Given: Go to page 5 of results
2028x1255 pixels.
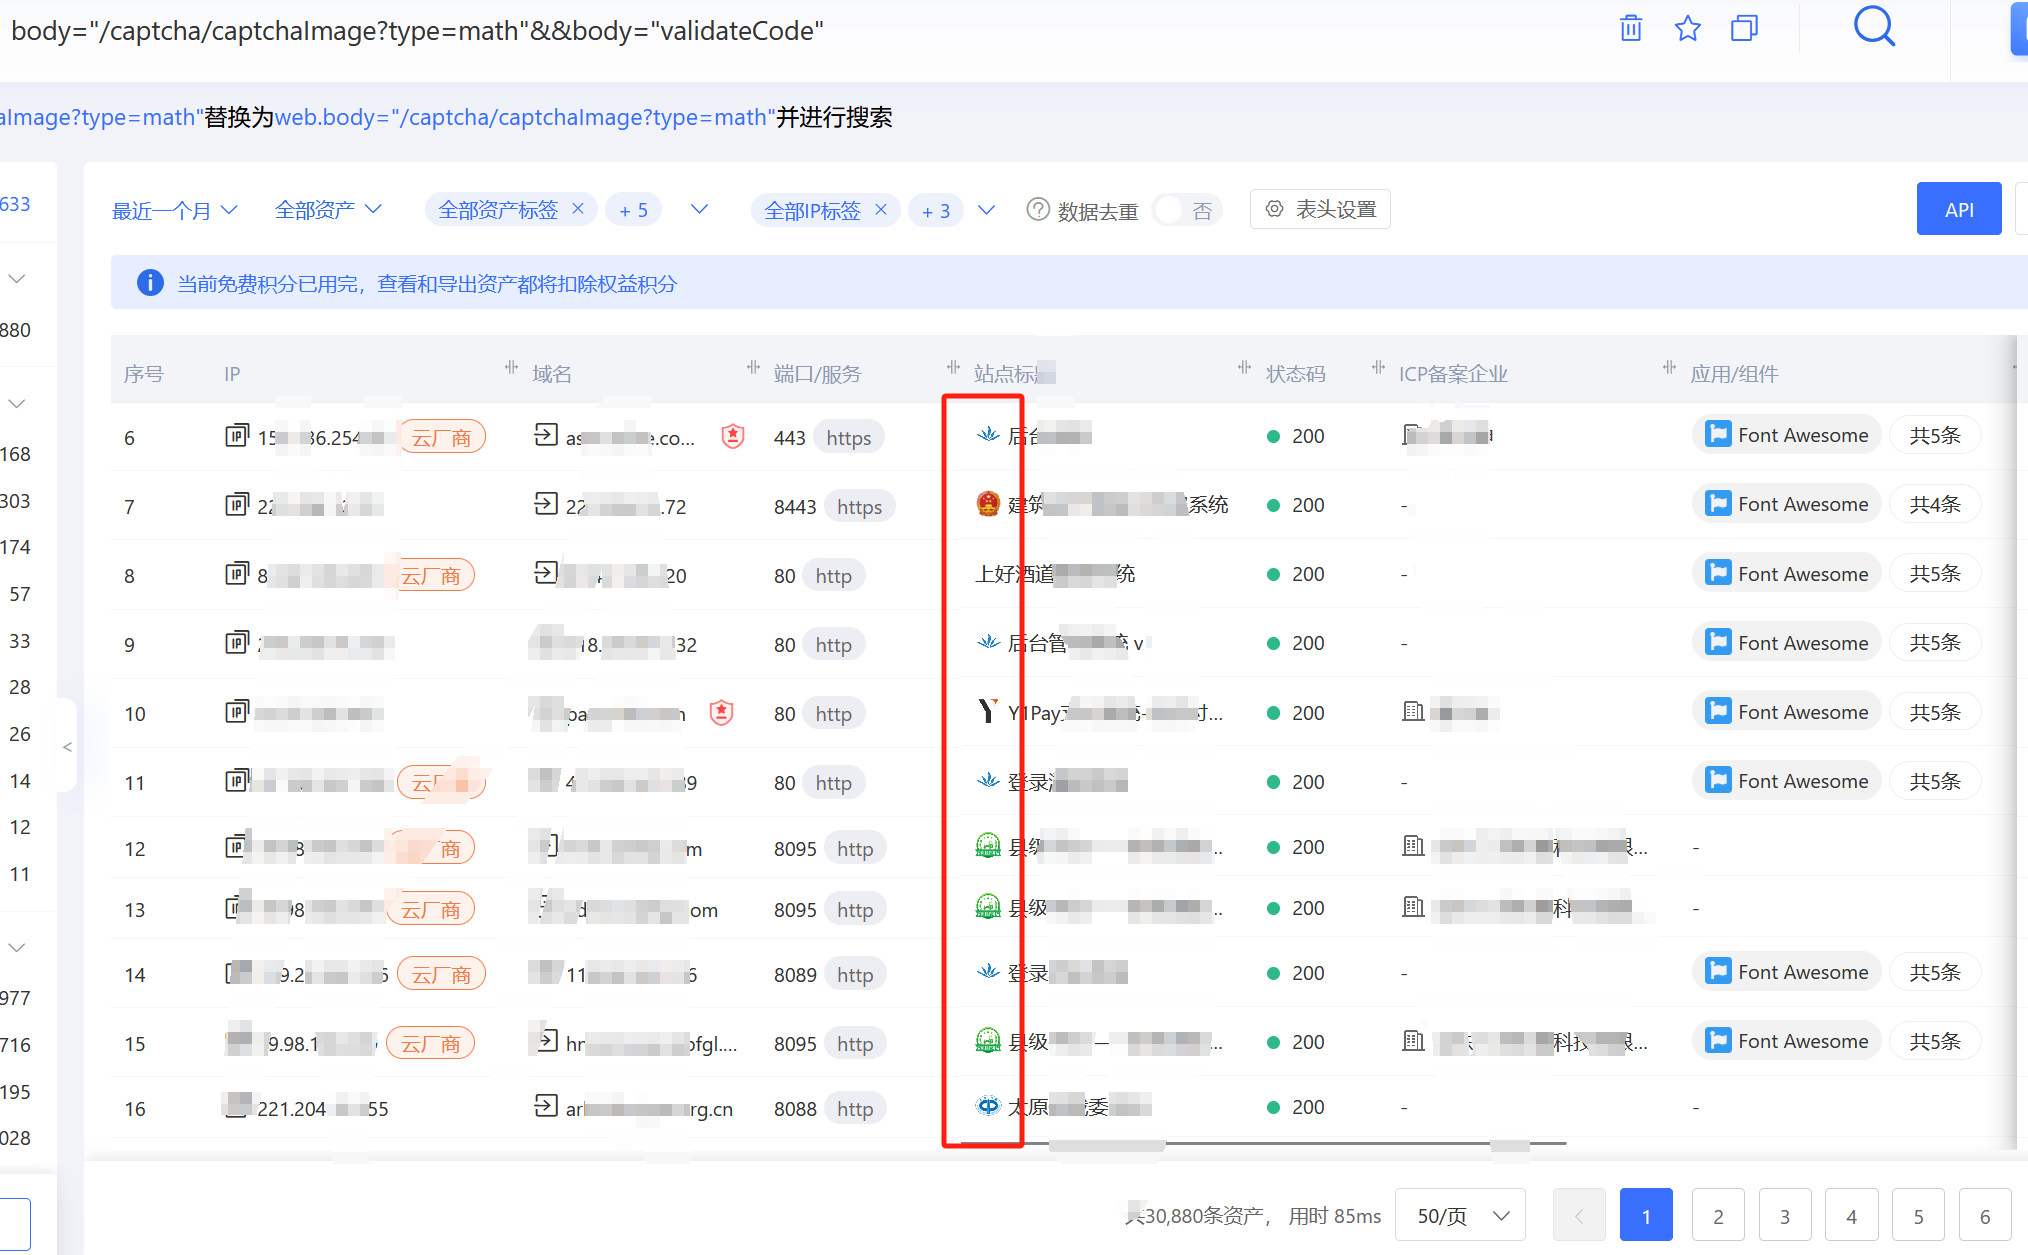Looking at the screenshot, I should coord(1918,1215).
